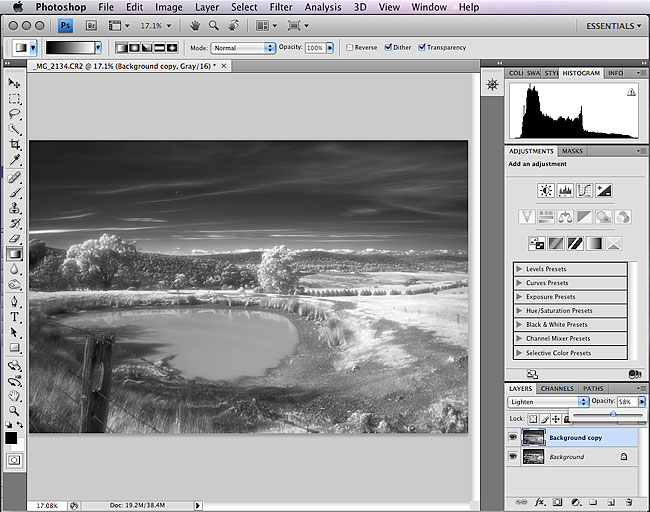Viewport: 650px width, 512px height.
Task: Select the Background layer thumbnail
Action: tap(534, 457)
